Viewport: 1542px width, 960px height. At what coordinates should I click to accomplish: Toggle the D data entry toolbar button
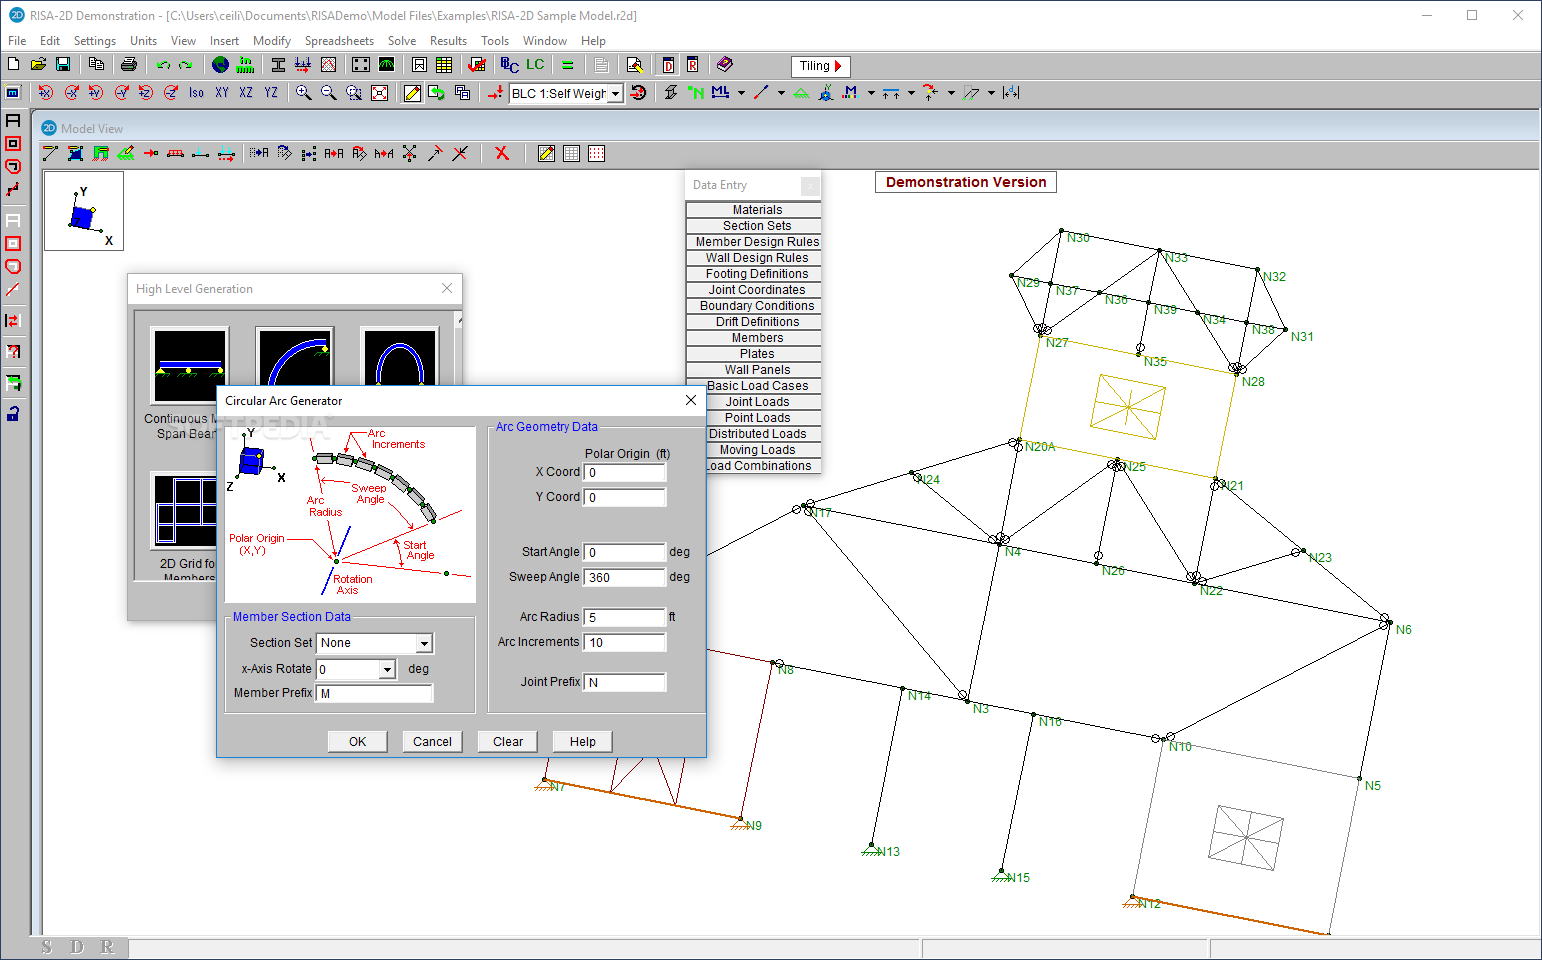click(668, 65)
